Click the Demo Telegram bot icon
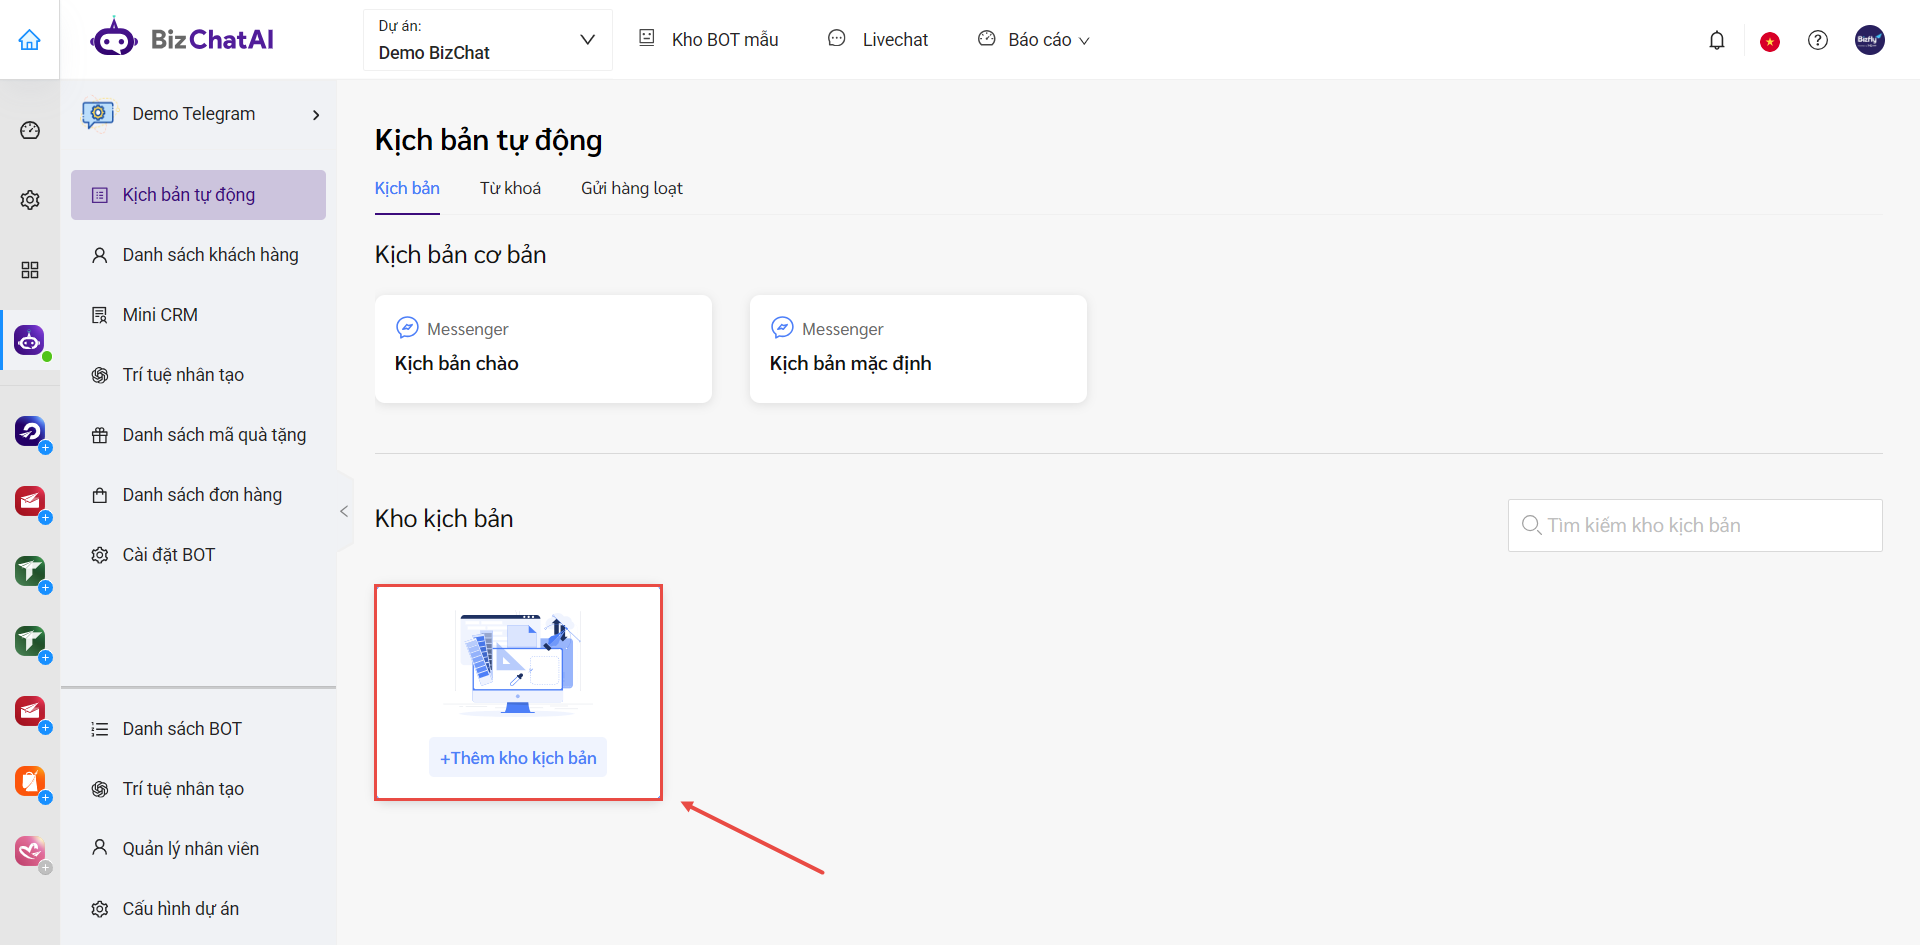The width and height of the screenshot is (1920, 945). 98,114
